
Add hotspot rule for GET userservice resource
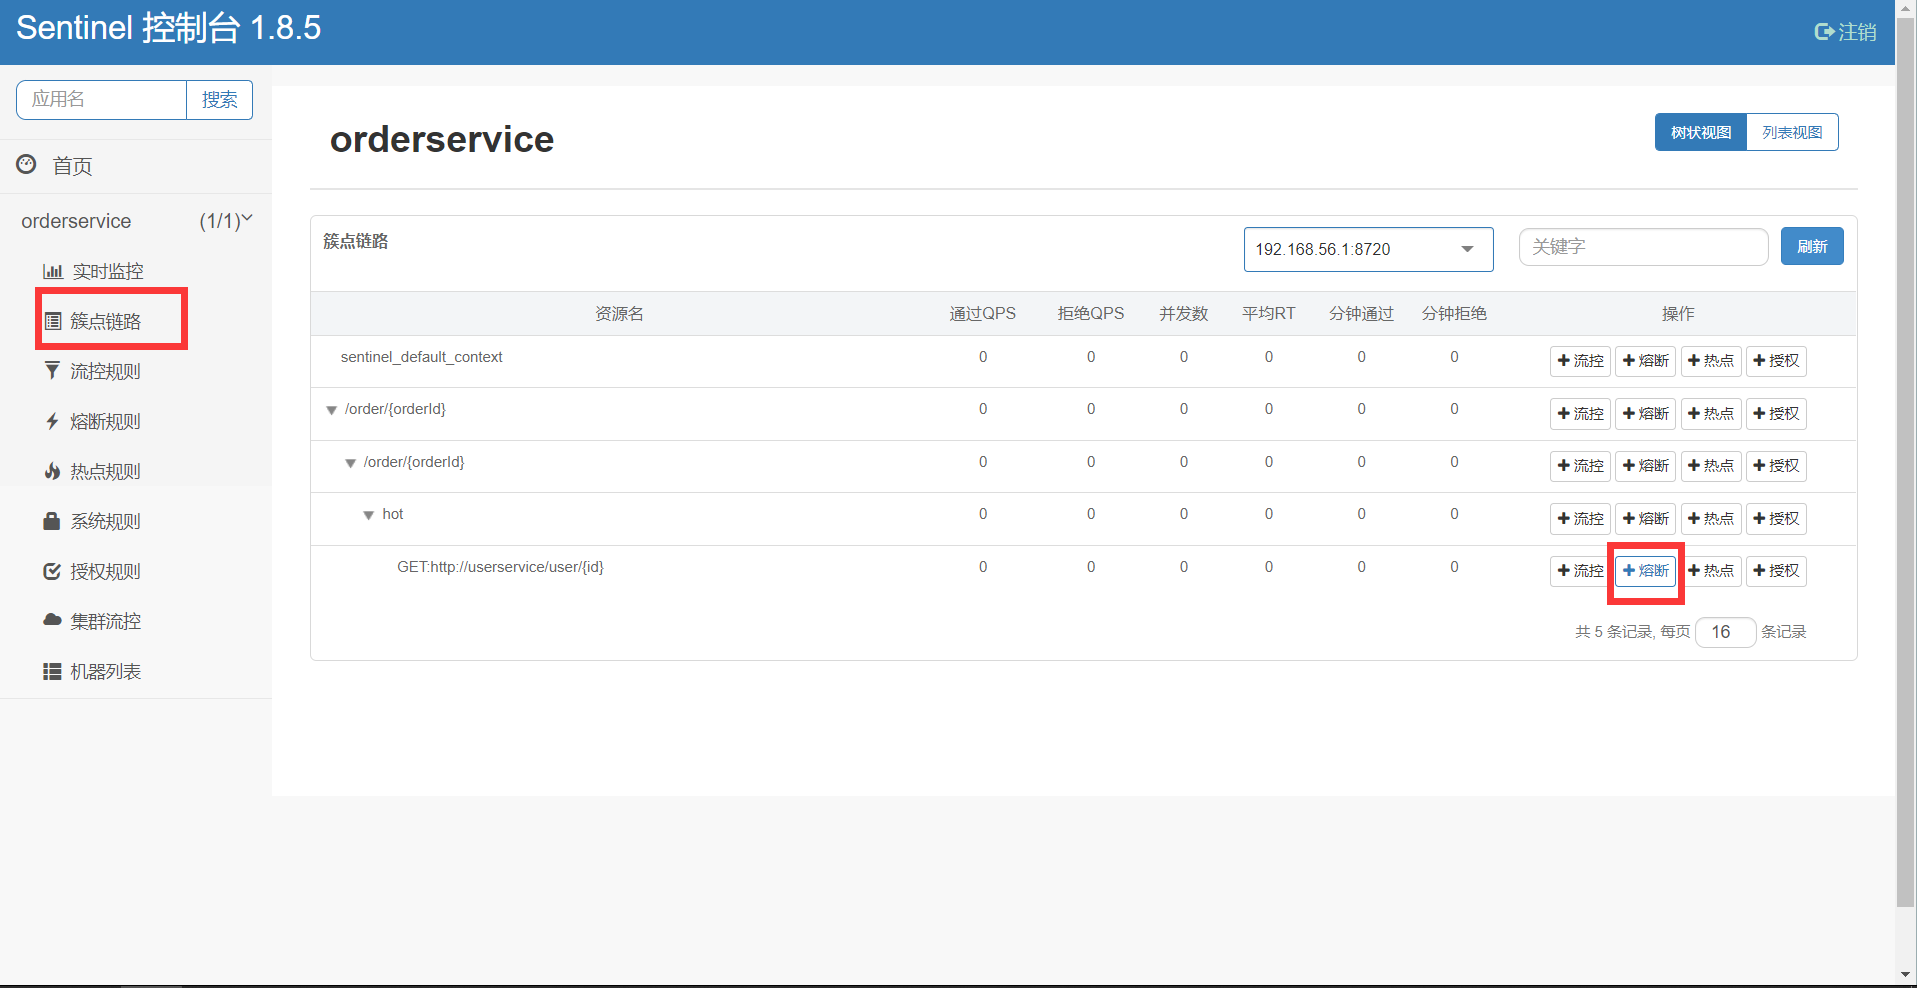[1711, 571]
